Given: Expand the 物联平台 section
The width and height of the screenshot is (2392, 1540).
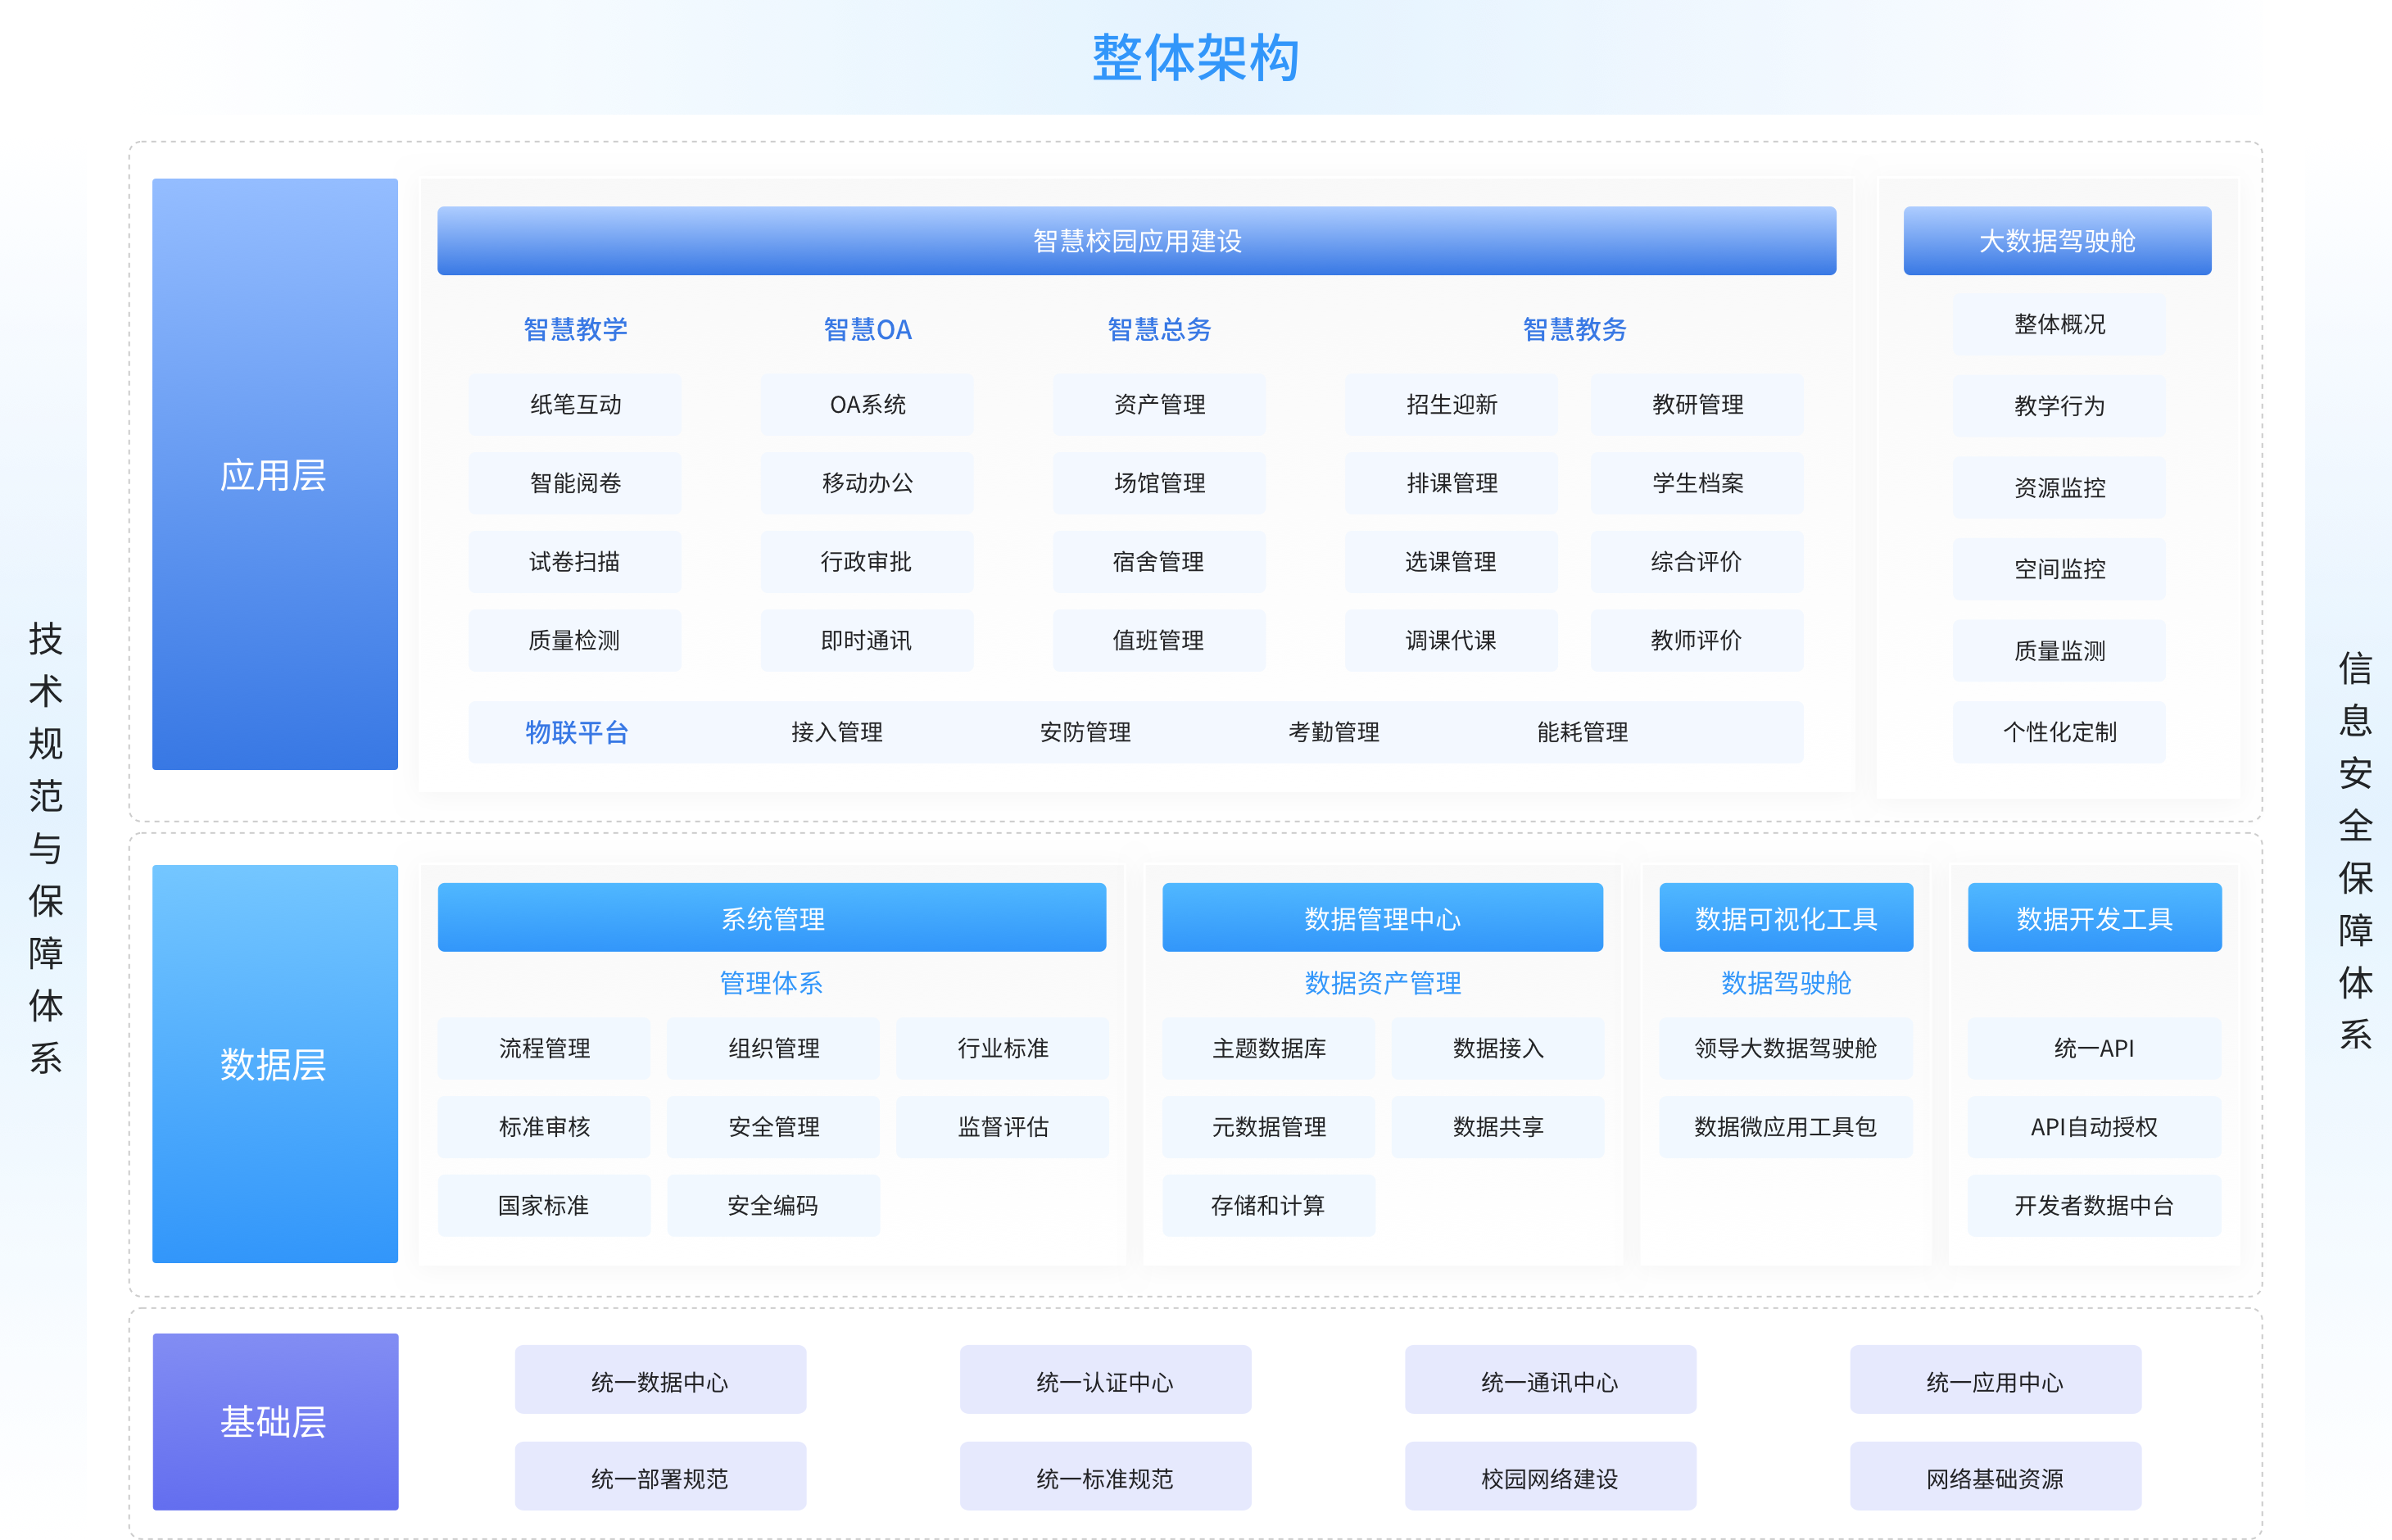Looking at the screenshot, I should 575,732.
